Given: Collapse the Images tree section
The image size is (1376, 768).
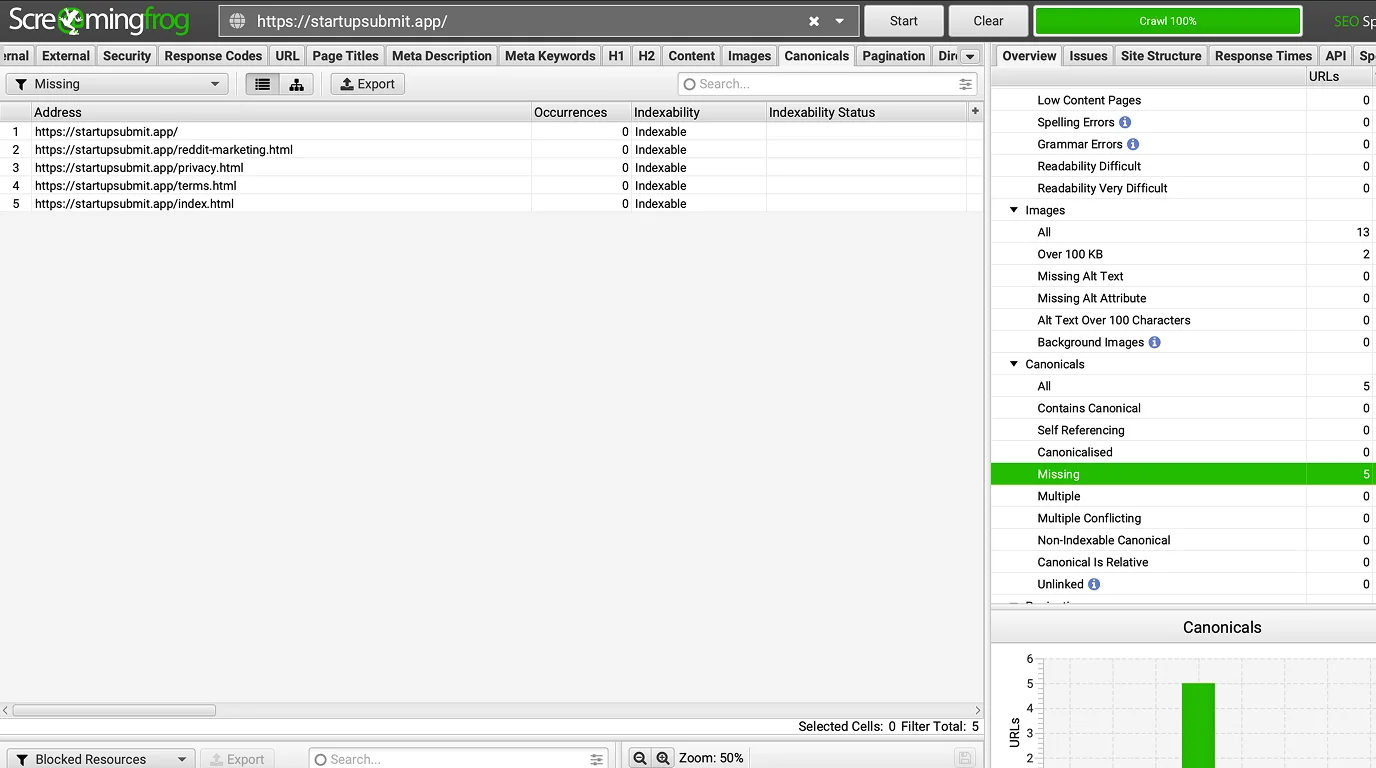Looking at the screenshot, I should point(1014,210).
